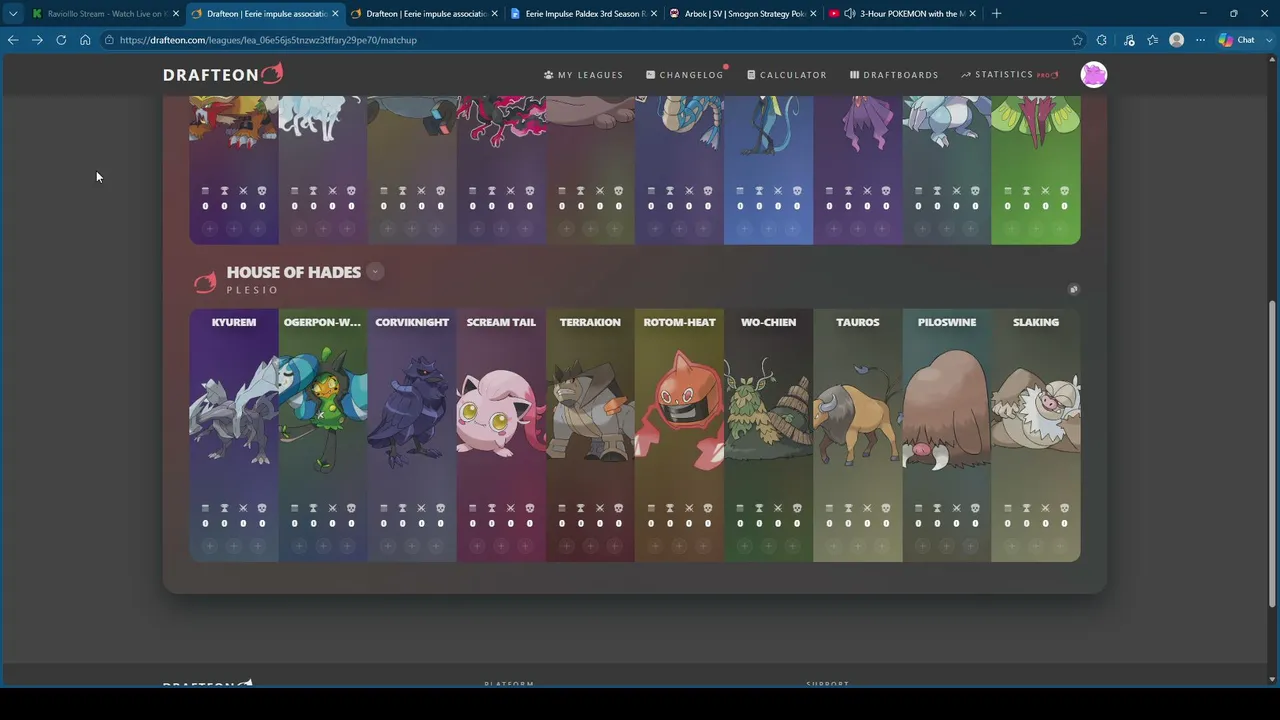Open the Calculator from the navigation
Screen dimensions: 1280x720
pos(787,75)
